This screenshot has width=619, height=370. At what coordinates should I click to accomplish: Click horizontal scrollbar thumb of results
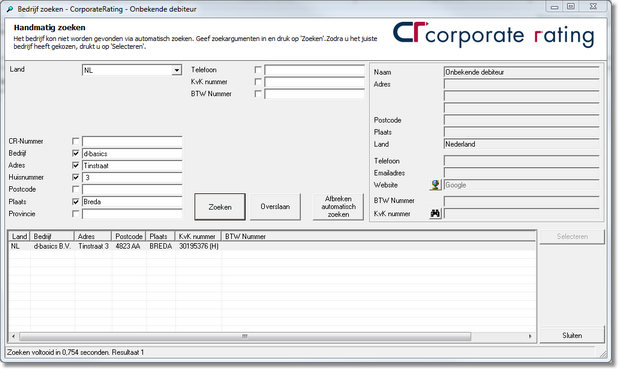[x=245, y=336]
